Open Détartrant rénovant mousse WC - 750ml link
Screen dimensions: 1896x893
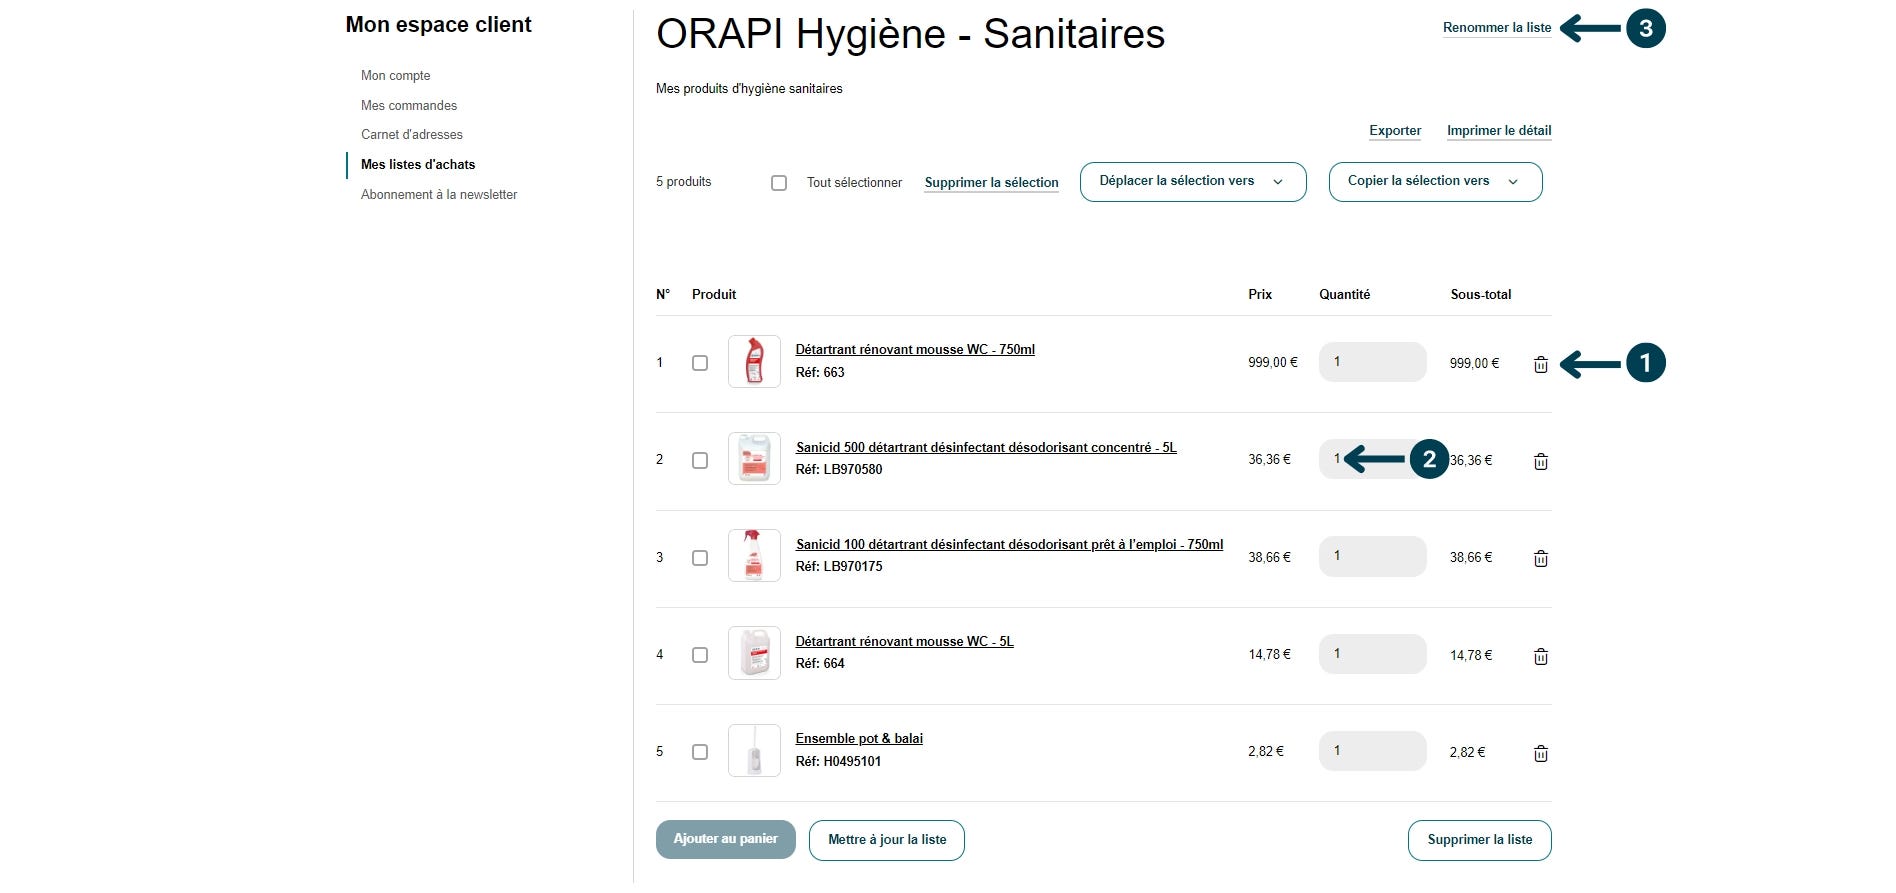click(x=915, y=350)
